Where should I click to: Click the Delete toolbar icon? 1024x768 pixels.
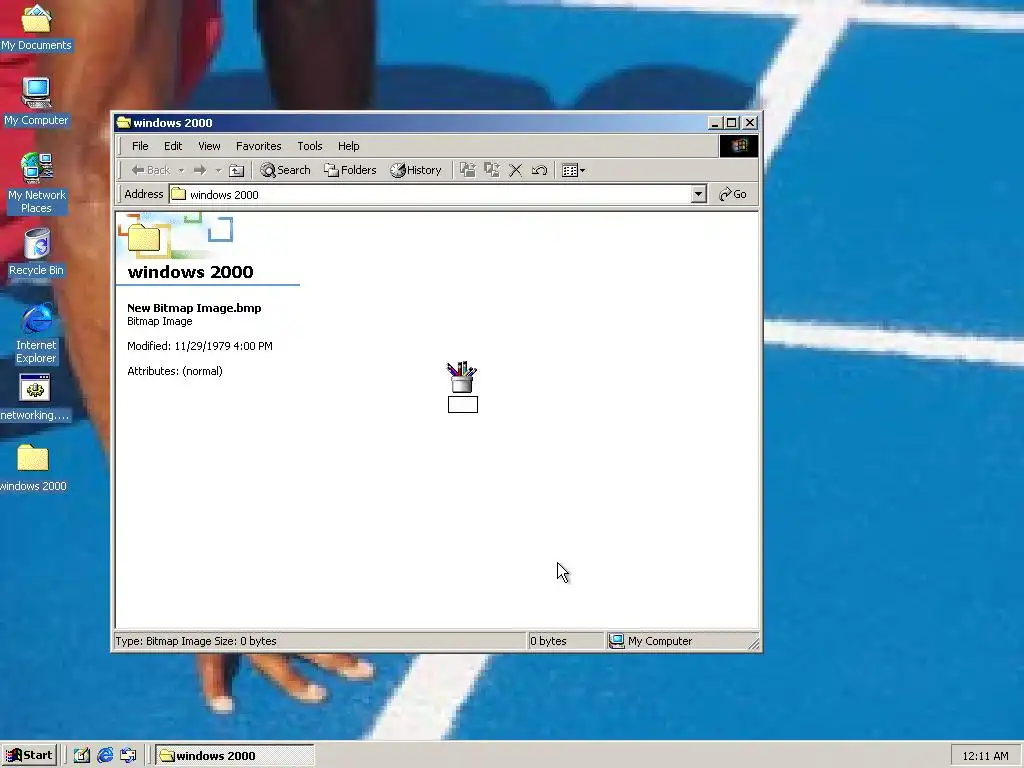pos(515,170)
